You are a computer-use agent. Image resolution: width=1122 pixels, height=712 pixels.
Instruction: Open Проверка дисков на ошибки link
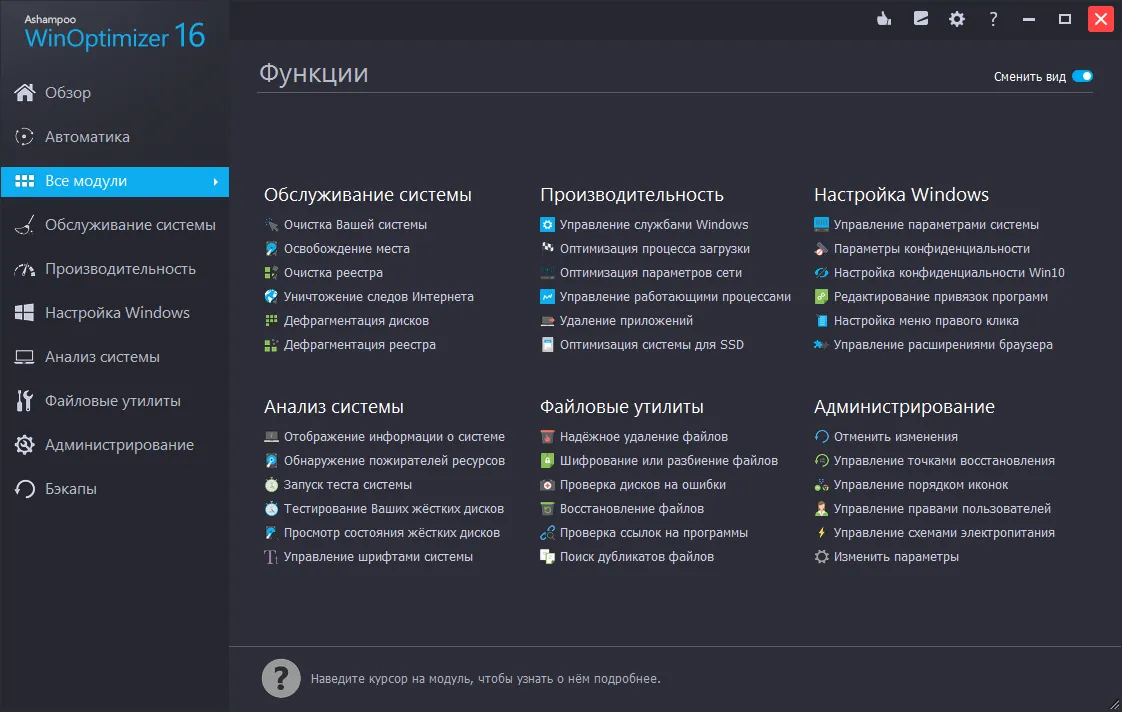[x=643, y=485]
